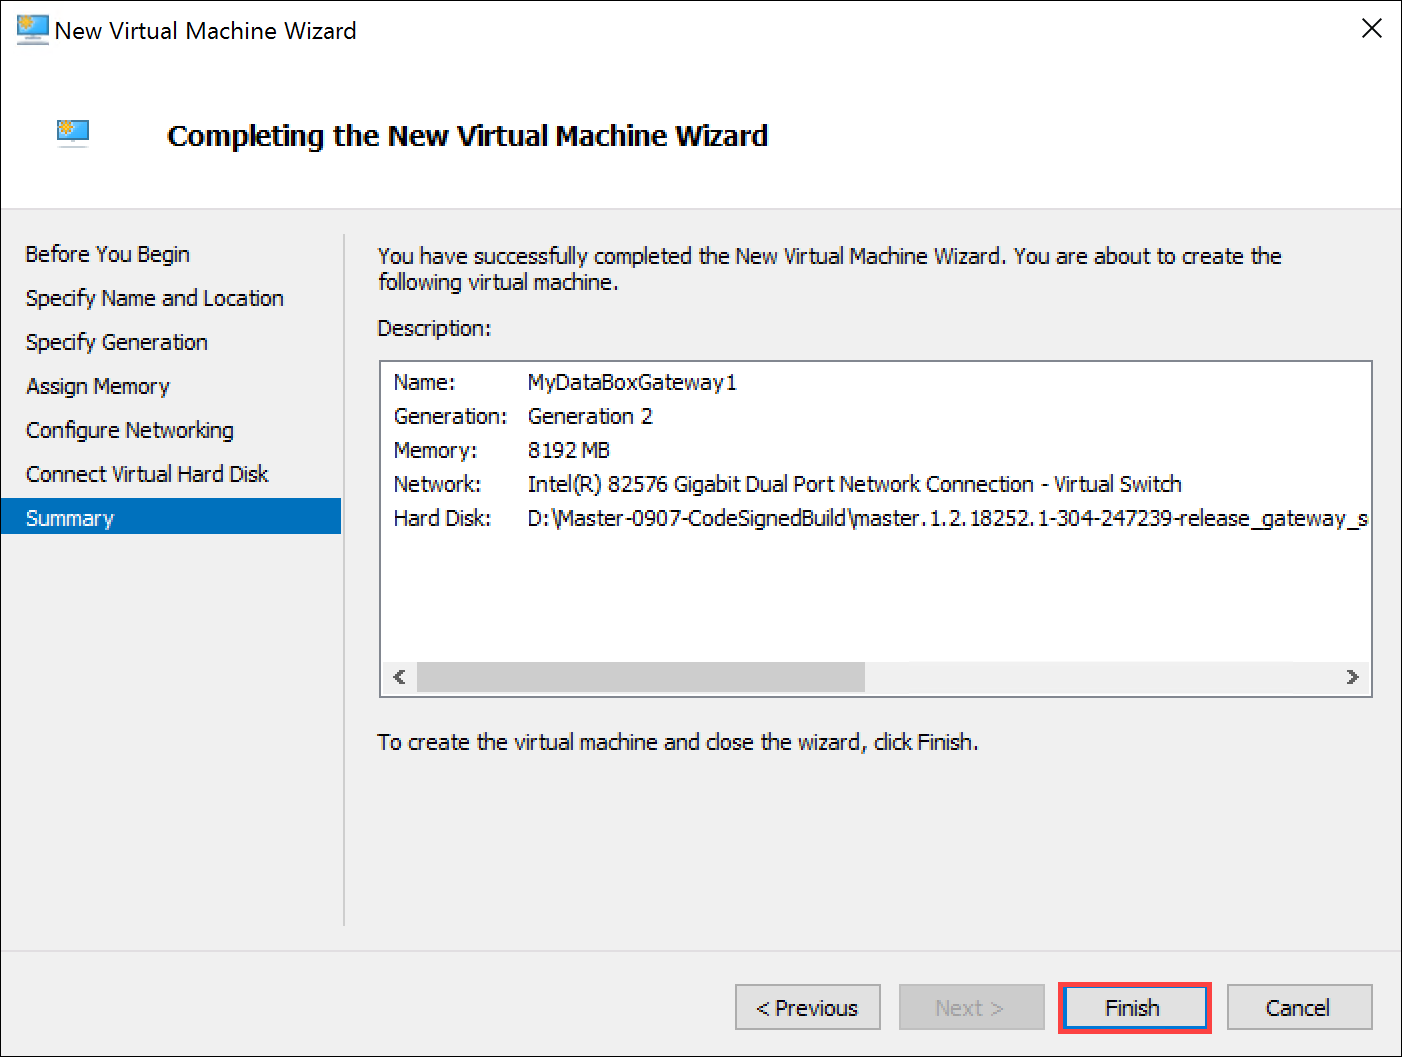Open the Before You Begin step
The width and height of the screenshot is (1402, 1057).
click(x=108, y=254)
